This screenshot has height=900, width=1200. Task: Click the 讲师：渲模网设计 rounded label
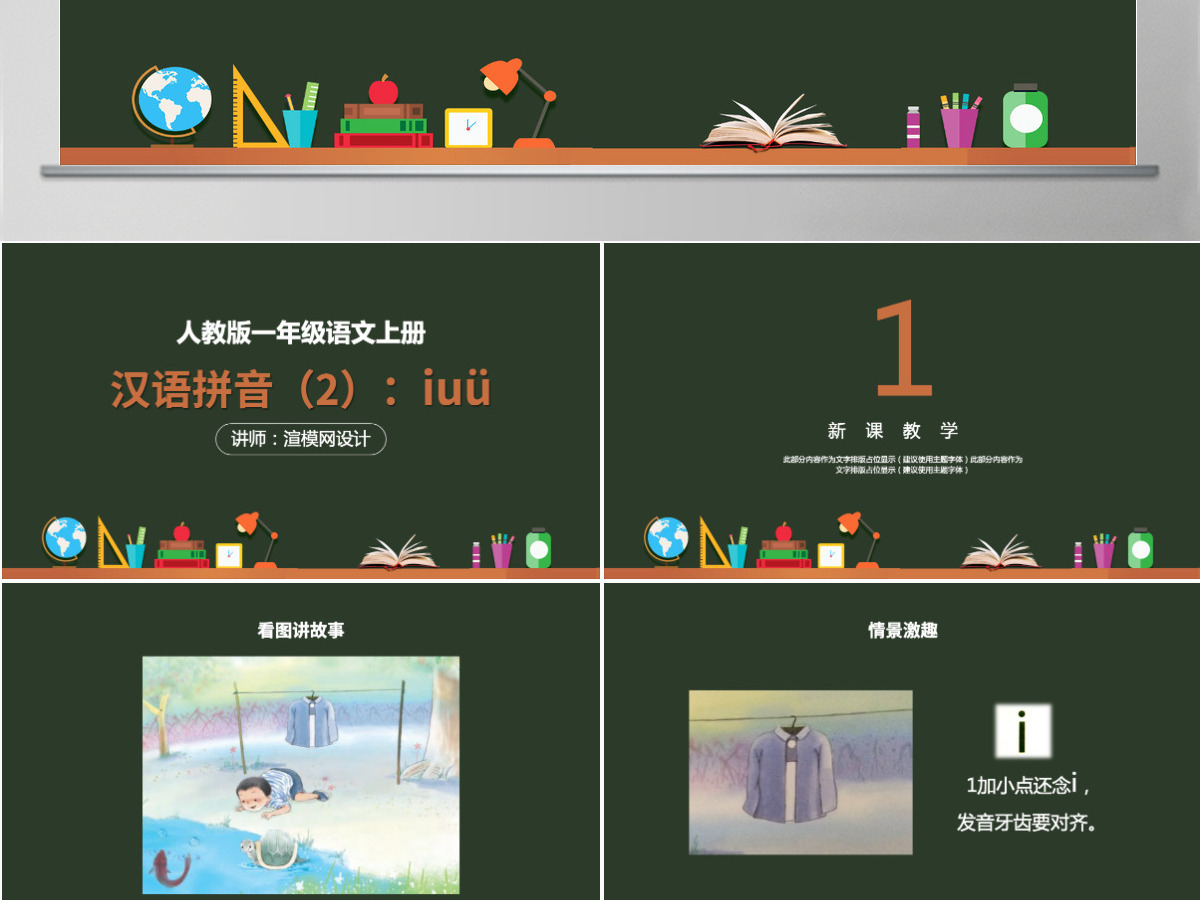click(x=301, y=439)
